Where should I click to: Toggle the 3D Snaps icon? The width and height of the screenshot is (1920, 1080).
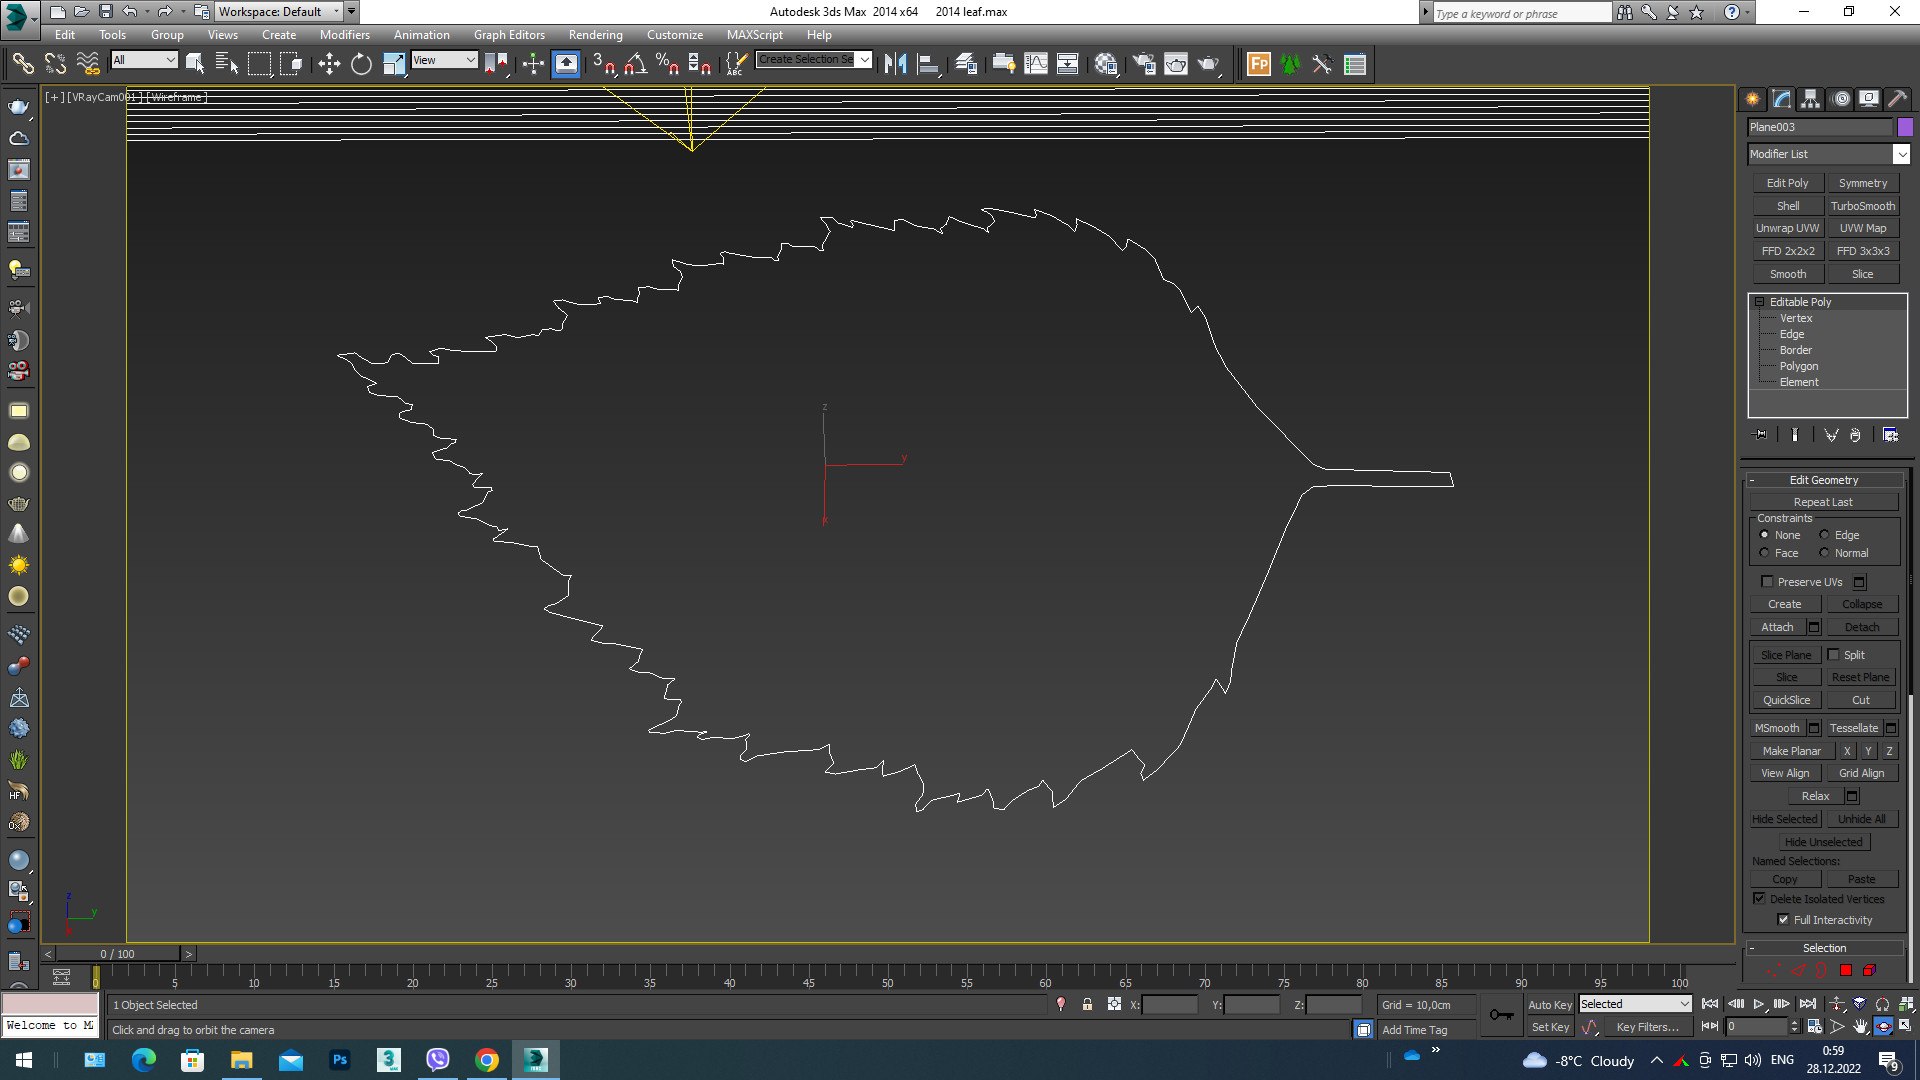click(x=603, y=64)
